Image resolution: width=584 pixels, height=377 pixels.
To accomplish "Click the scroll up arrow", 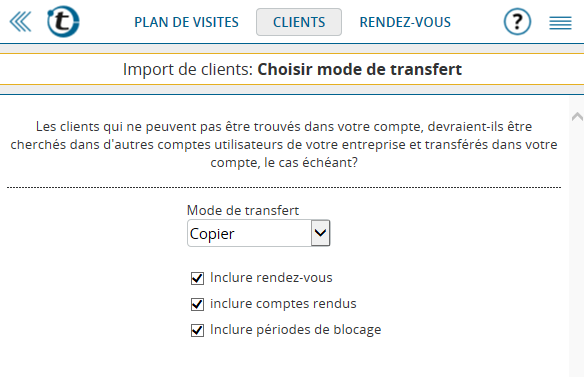I will point(577,117).
